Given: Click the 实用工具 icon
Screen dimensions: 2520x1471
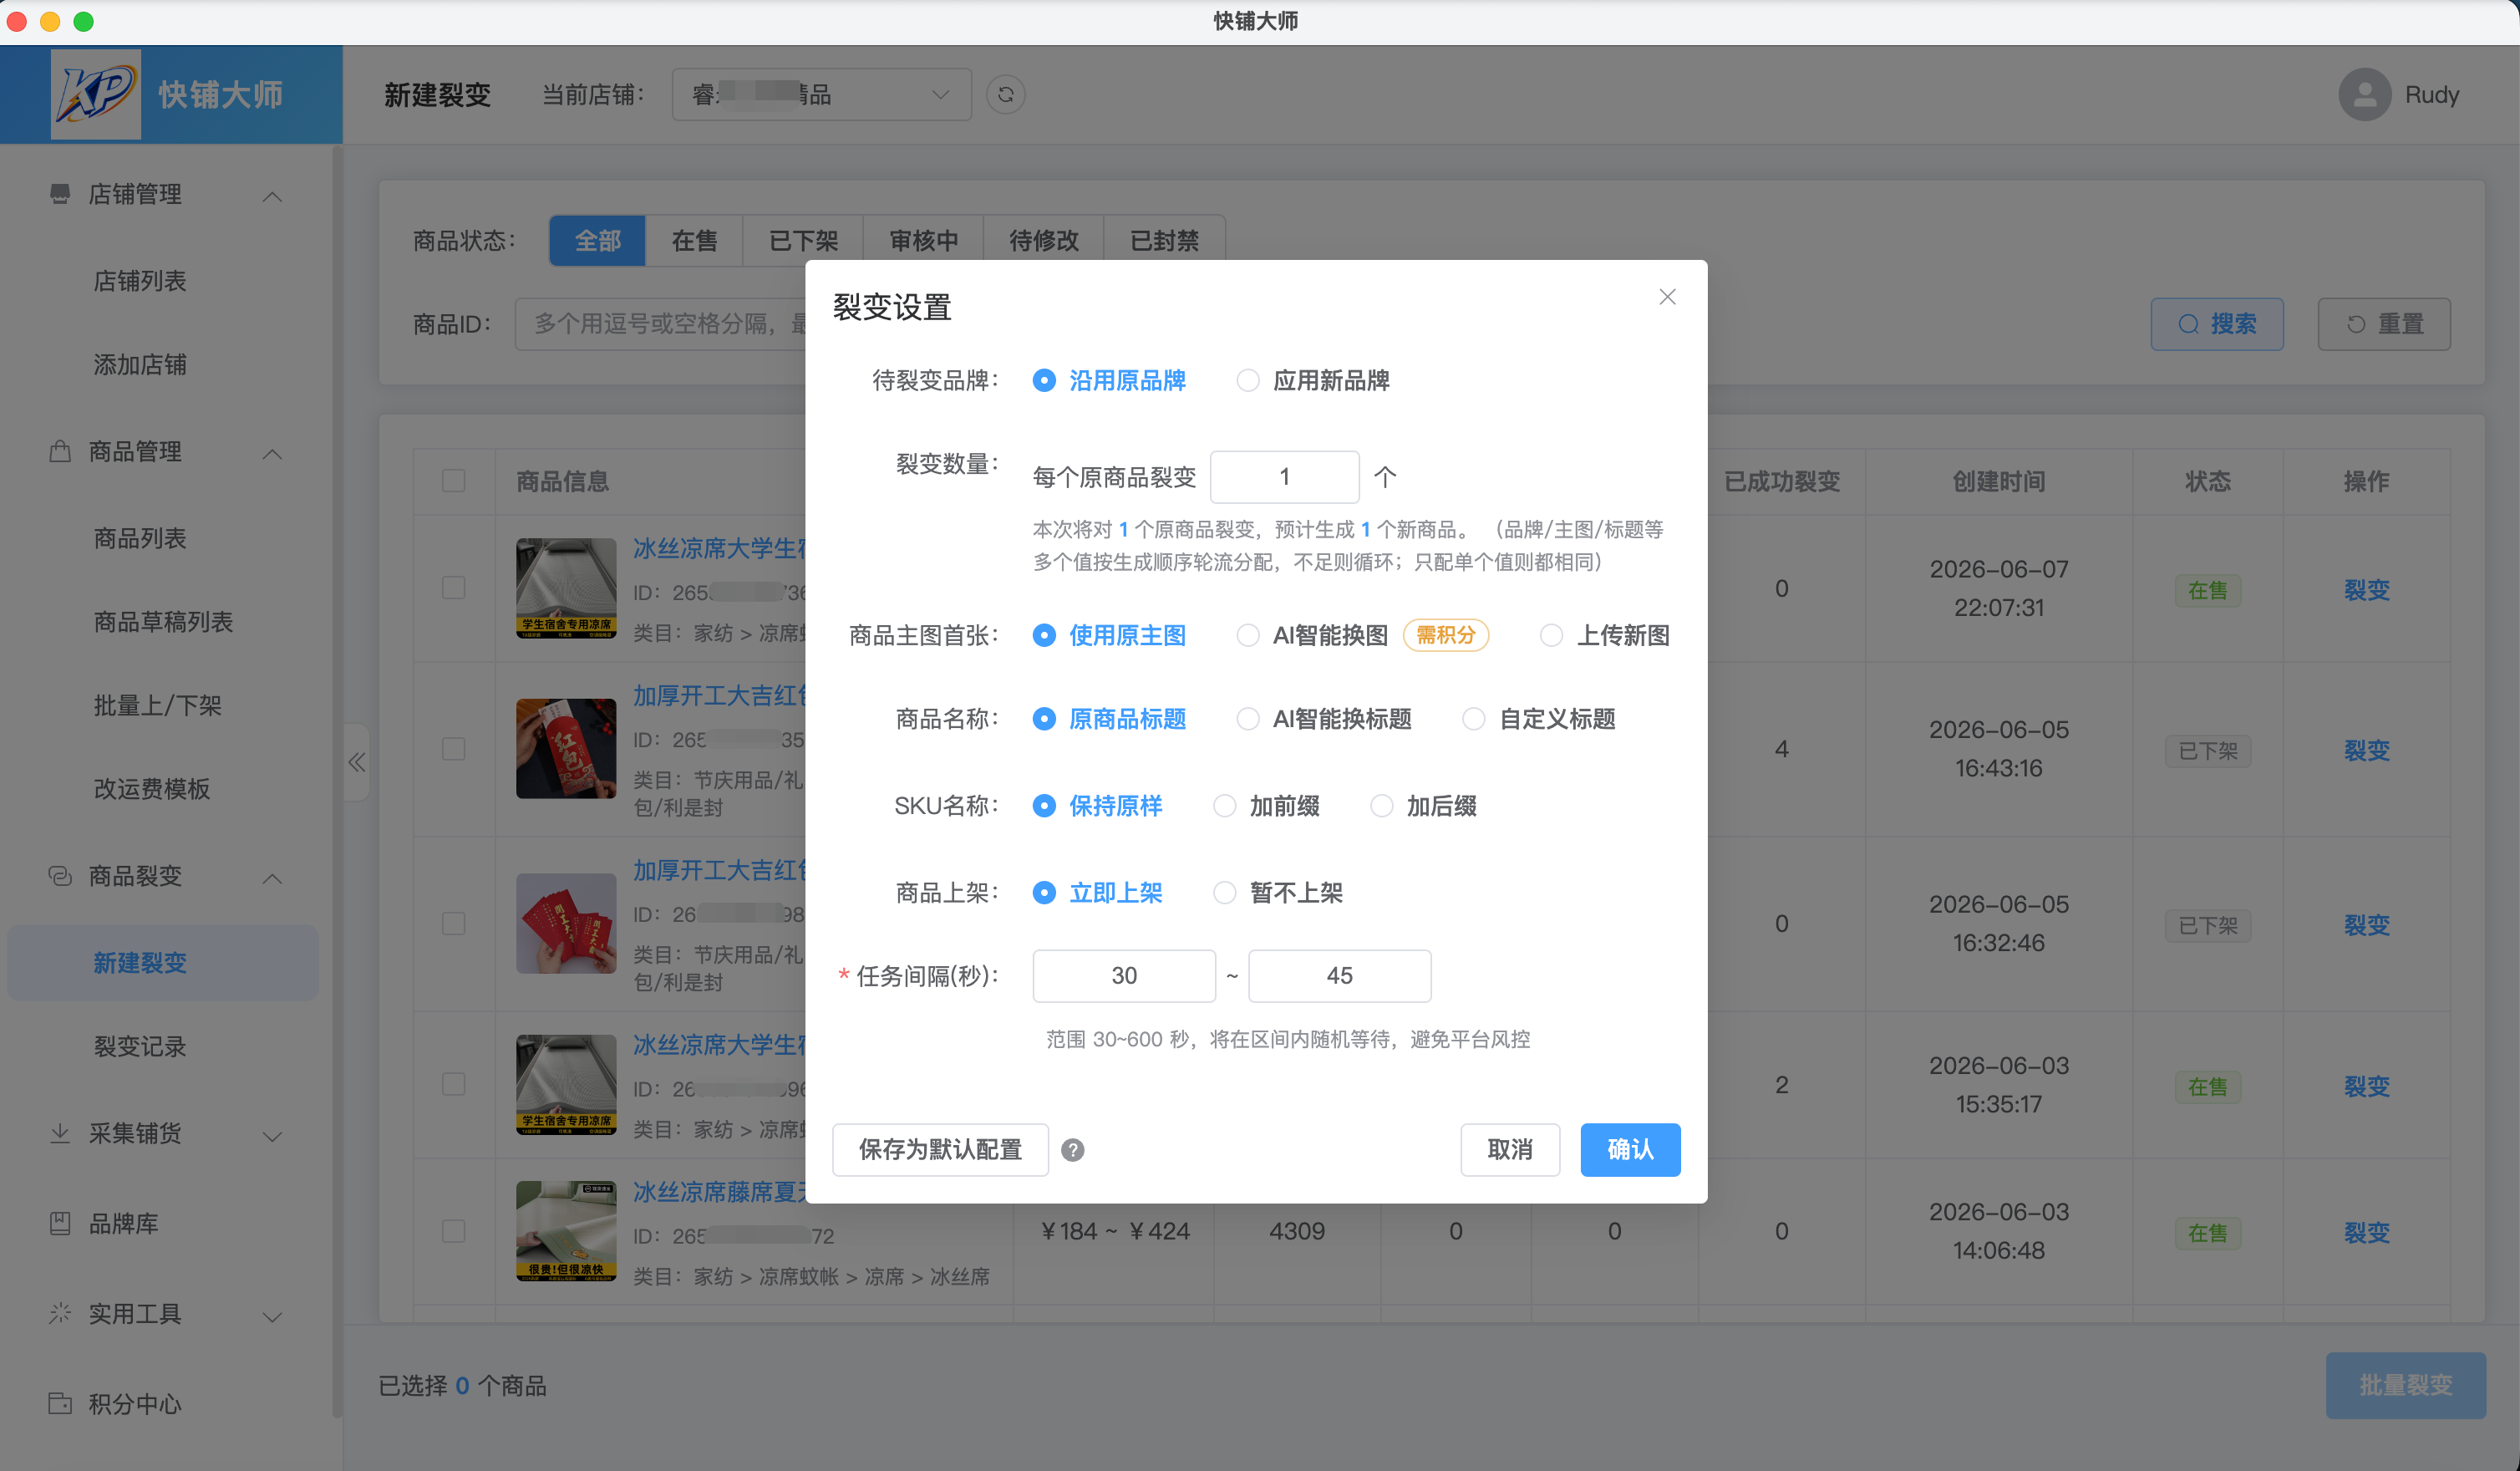Looking at the screenshot, I should pyautogui.click(x=60, y=1313).
